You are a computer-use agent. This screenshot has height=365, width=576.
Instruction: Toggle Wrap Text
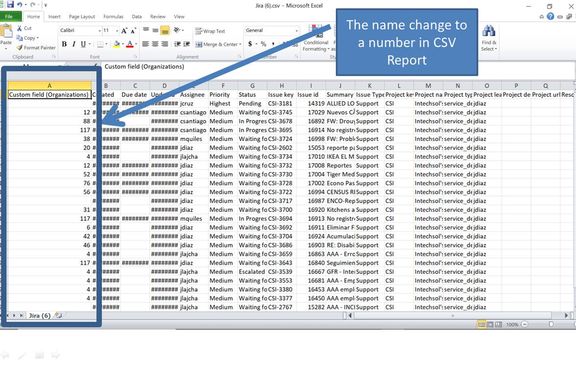point(210,31)
